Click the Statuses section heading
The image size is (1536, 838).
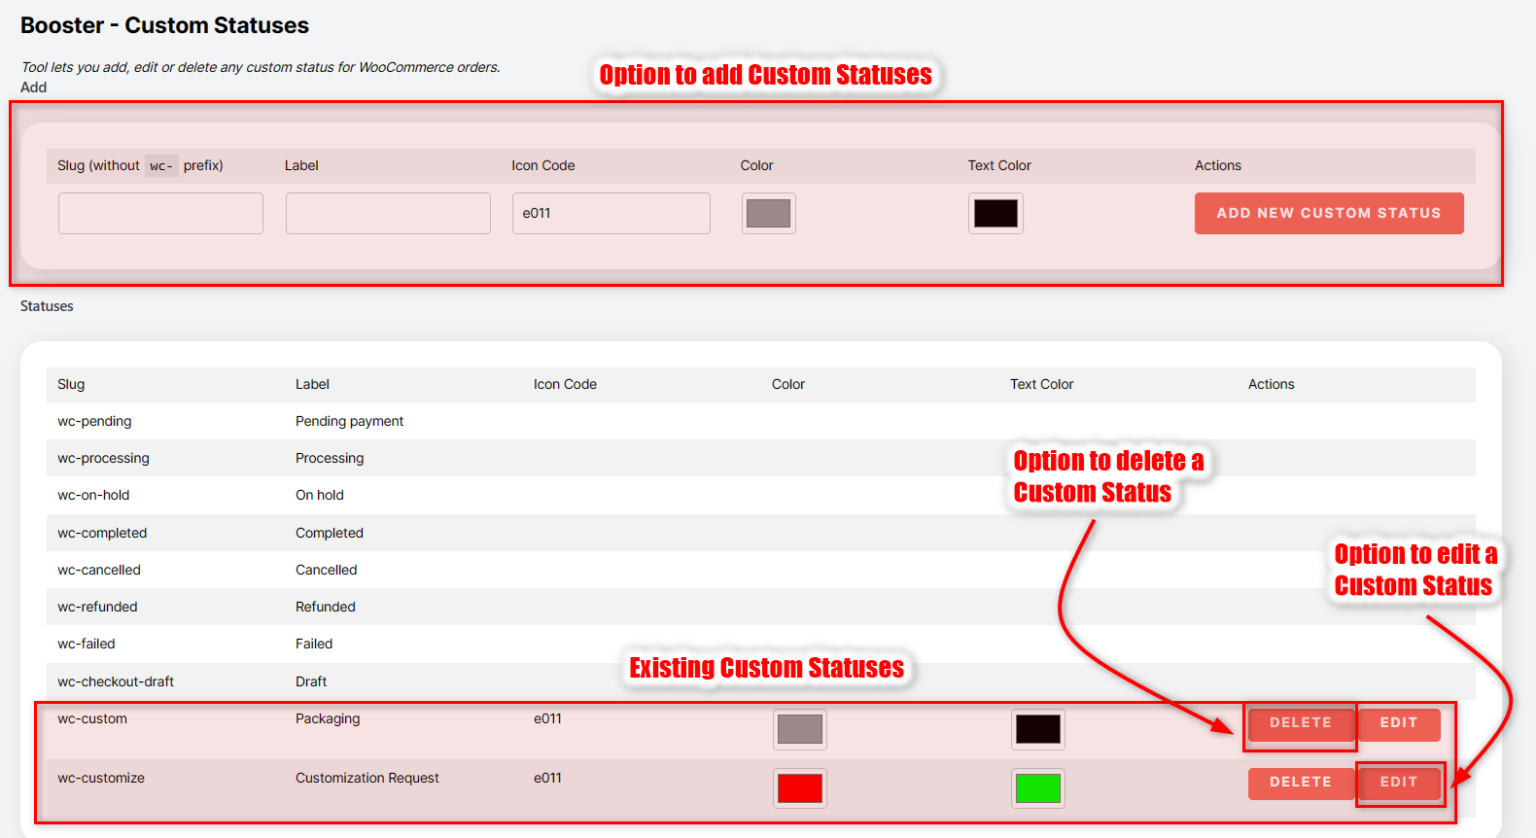[x=47, y=306]
